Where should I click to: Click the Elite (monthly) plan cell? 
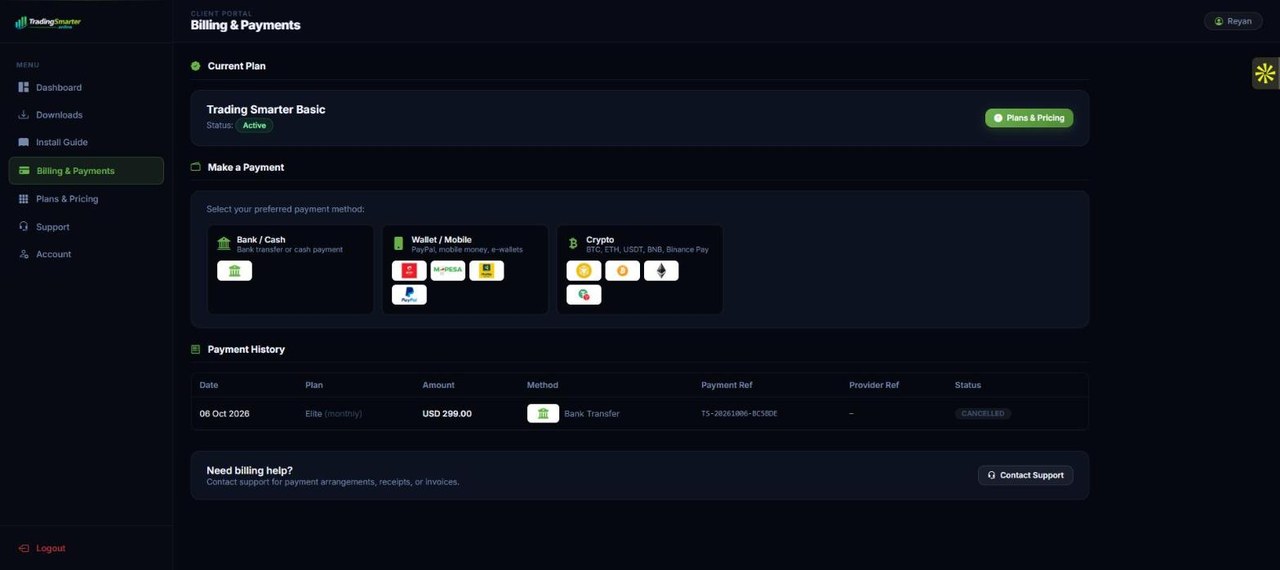(333, 414)
